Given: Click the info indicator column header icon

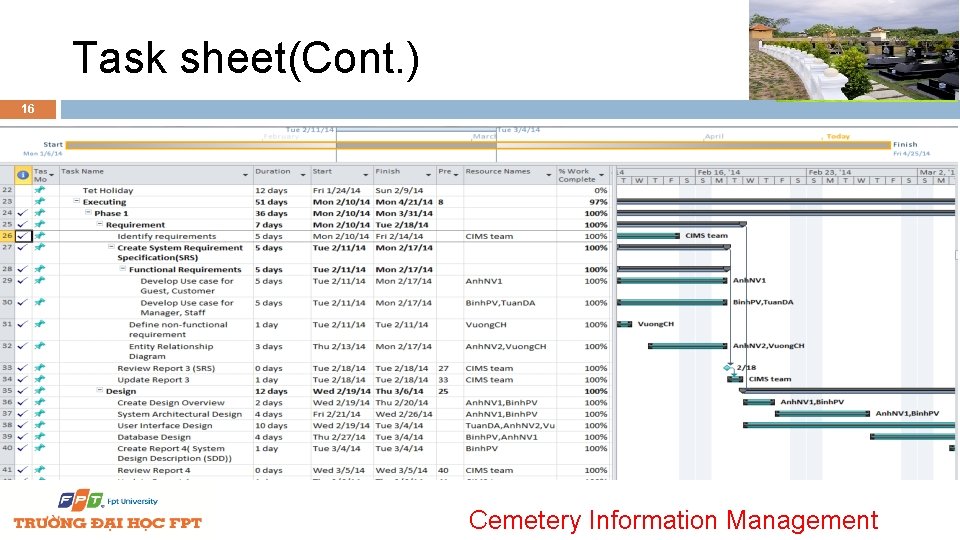Looking at the screenshot, I should click(23, 175).
